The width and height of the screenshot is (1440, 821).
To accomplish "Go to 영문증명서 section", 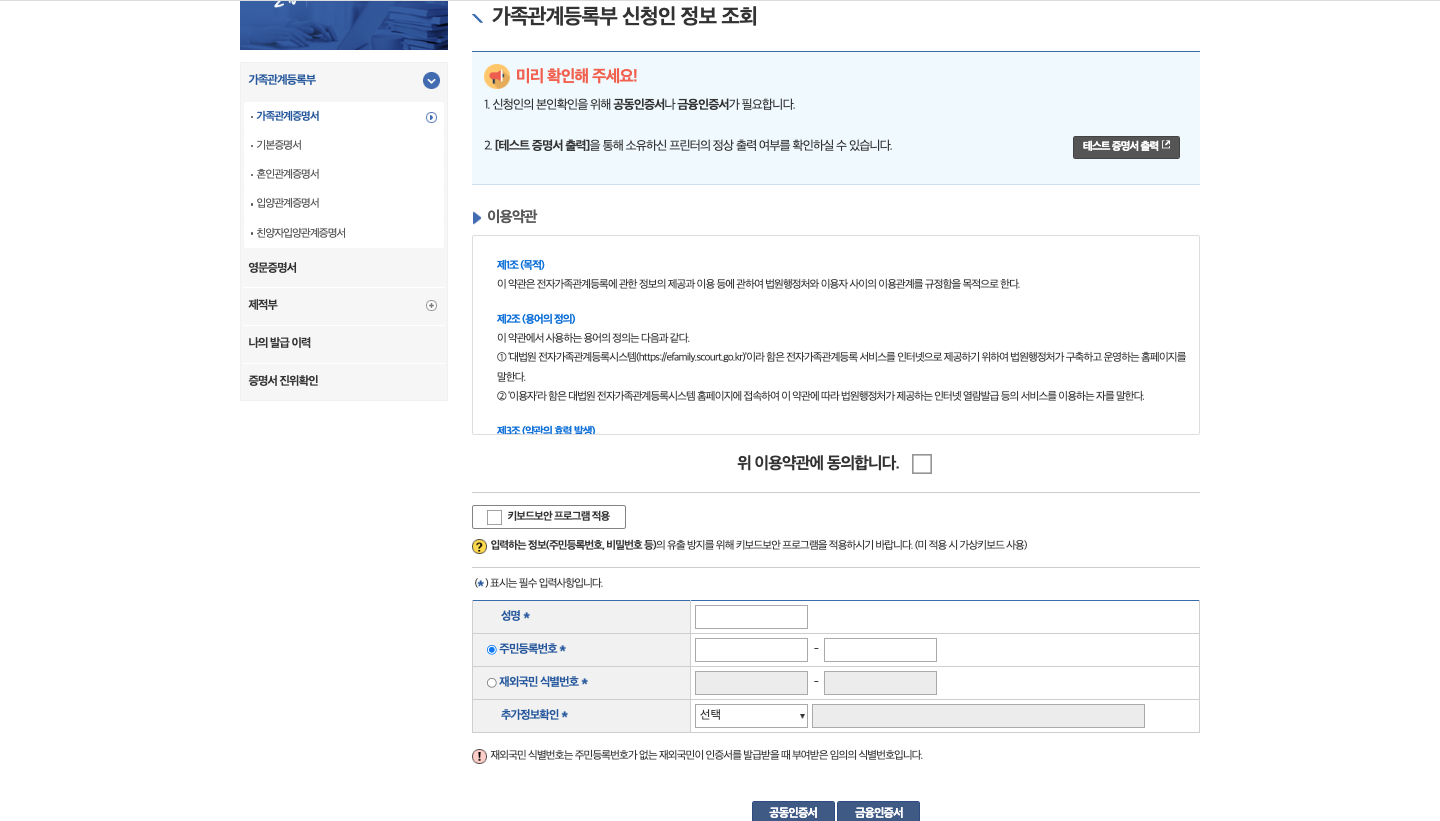I will 272,268.
